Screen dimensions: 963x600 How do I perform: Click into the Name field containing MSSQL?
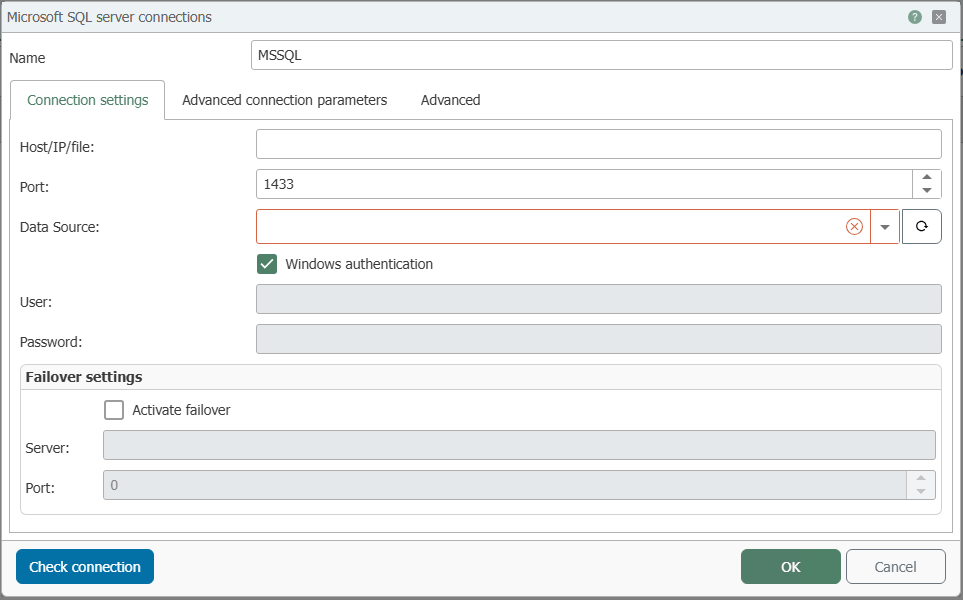tap(601, 55)
